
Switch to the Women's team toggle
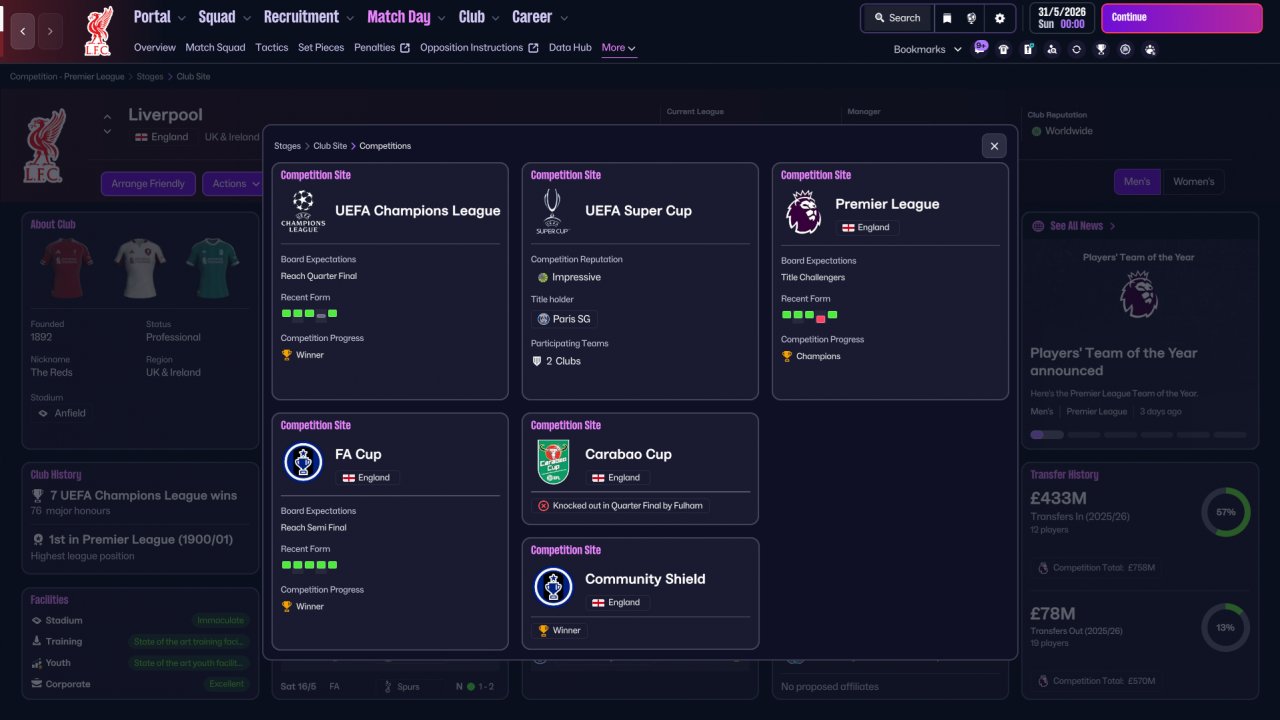click(1193, 182)
